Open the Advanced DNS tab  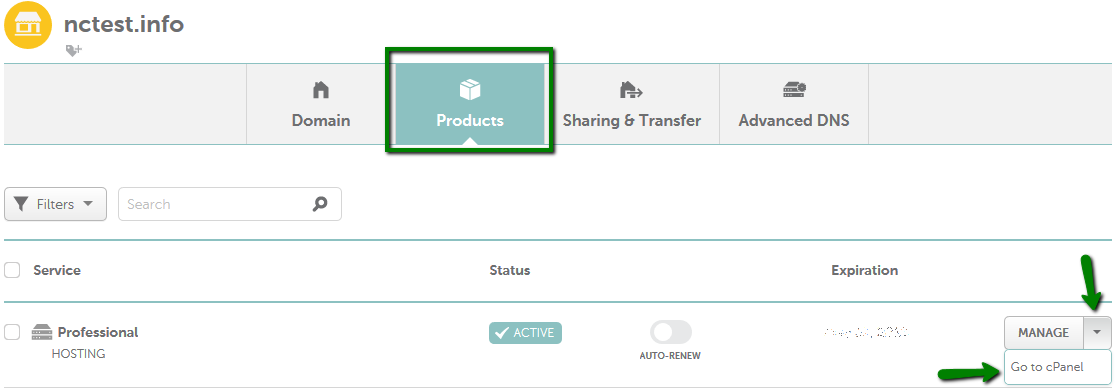pyautogui.click(x=794, y=104)
